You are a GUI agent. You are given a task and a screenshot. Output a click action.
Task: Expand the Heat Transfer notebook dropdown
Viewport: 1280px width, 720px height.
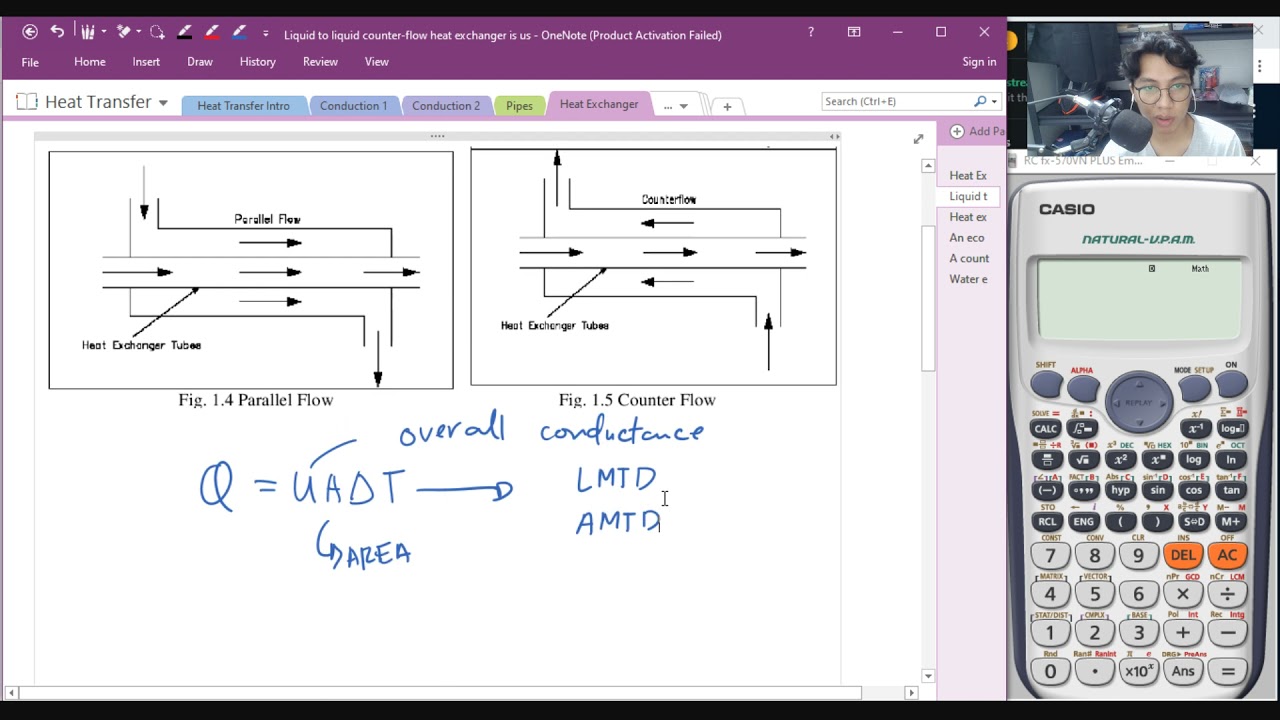pyautogui.click(x=163, y=103)
